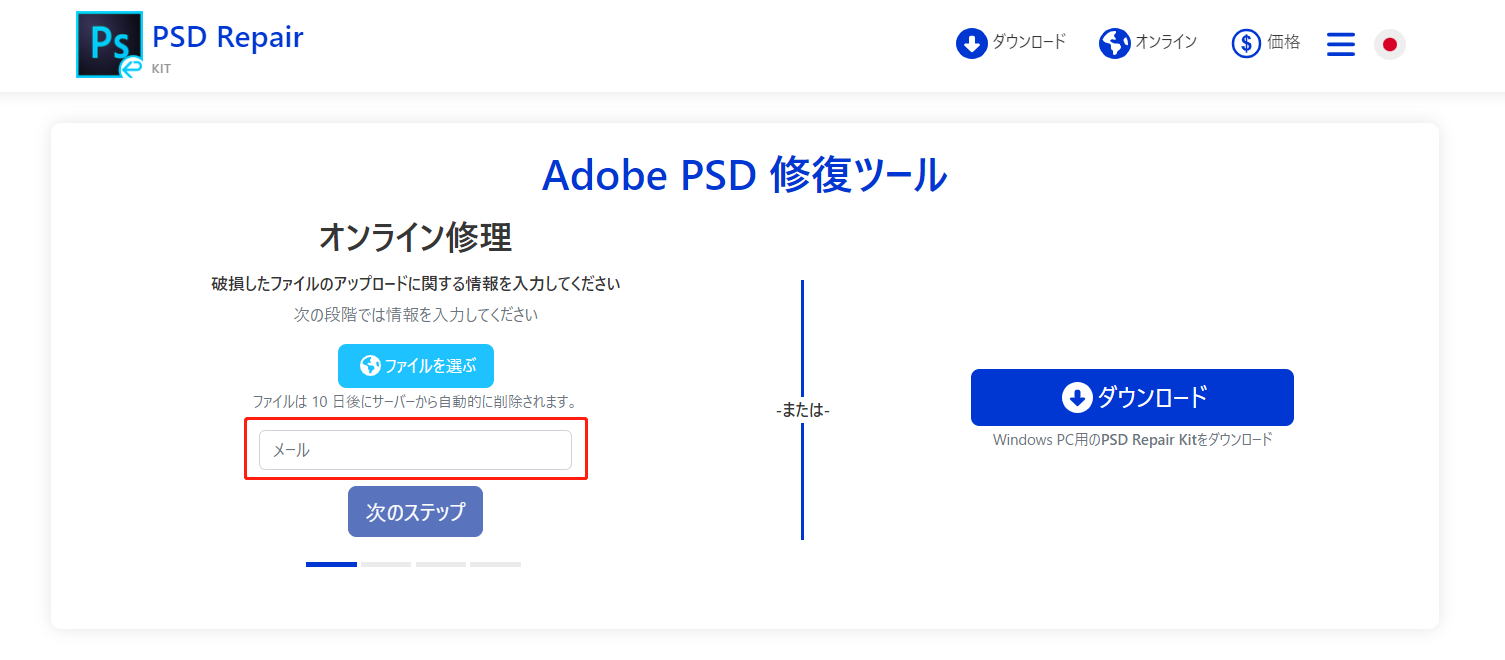Screen dimensions: 1505x660
Task: Click the ダウンロード label on large blue button
Action: 1152,397
